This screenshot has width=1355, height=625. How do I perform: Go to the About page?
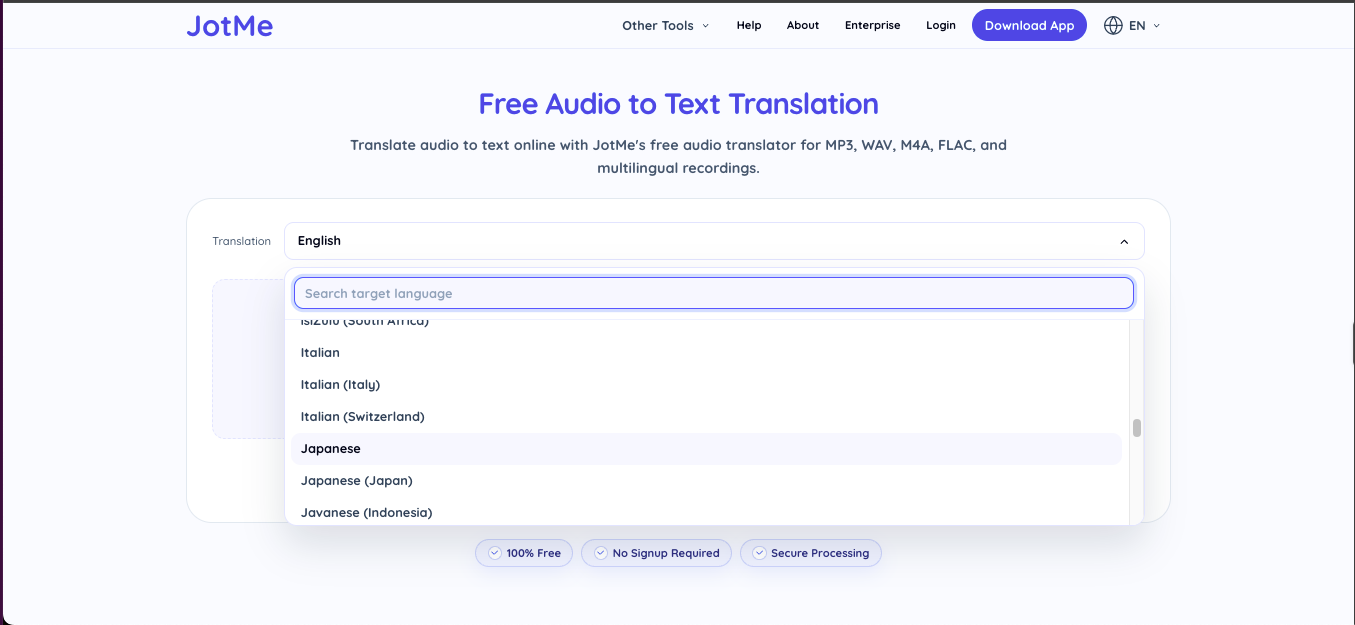point(803,26)
